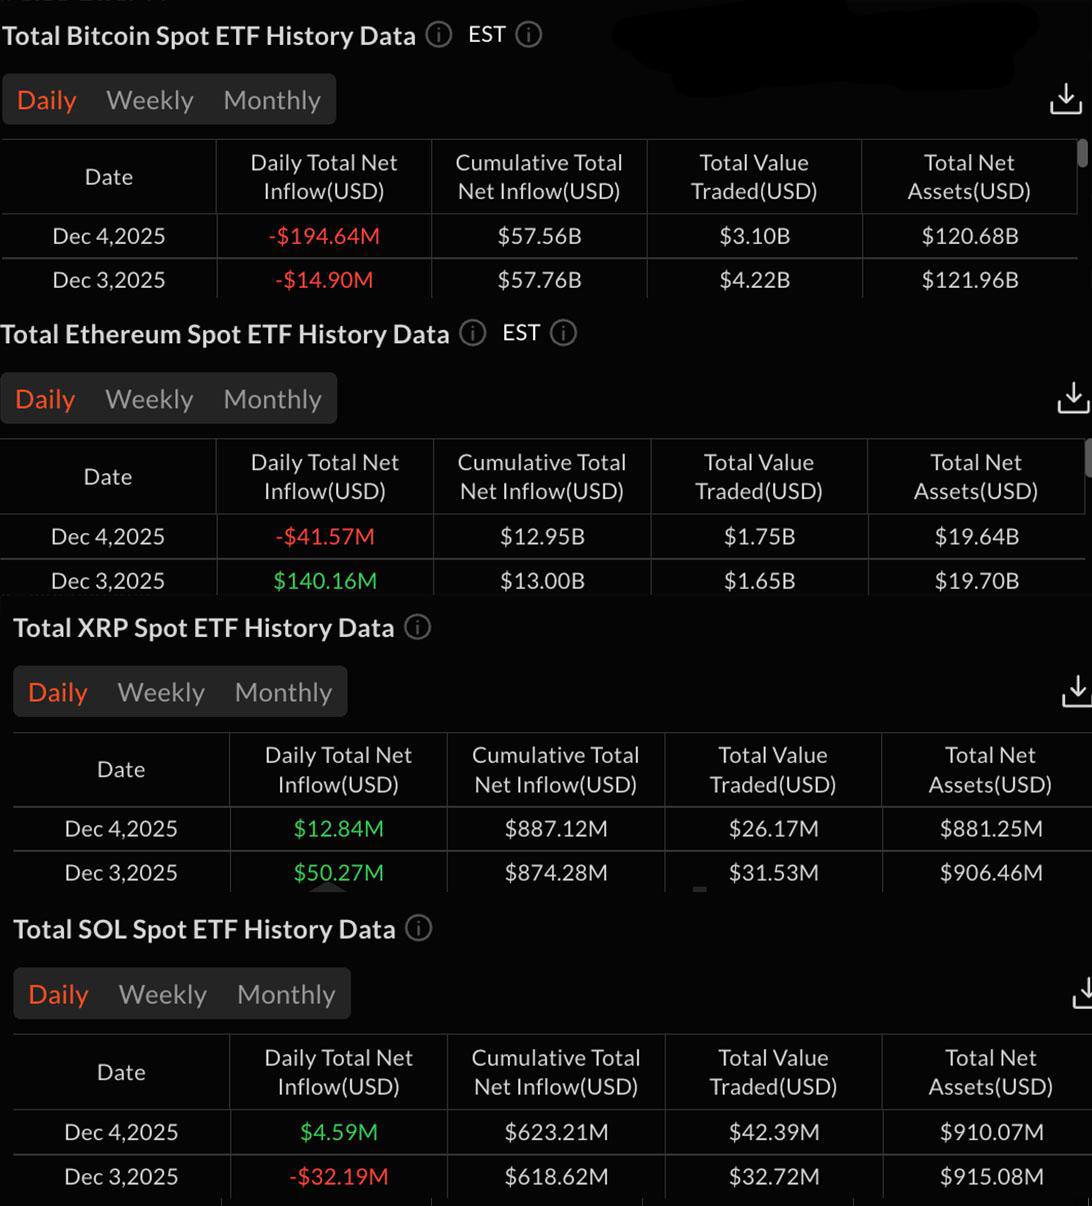This screenshot has width=1092, height=1206.
Task: Select Daily tab in SOL ETF section
Action: click(58, 994)
